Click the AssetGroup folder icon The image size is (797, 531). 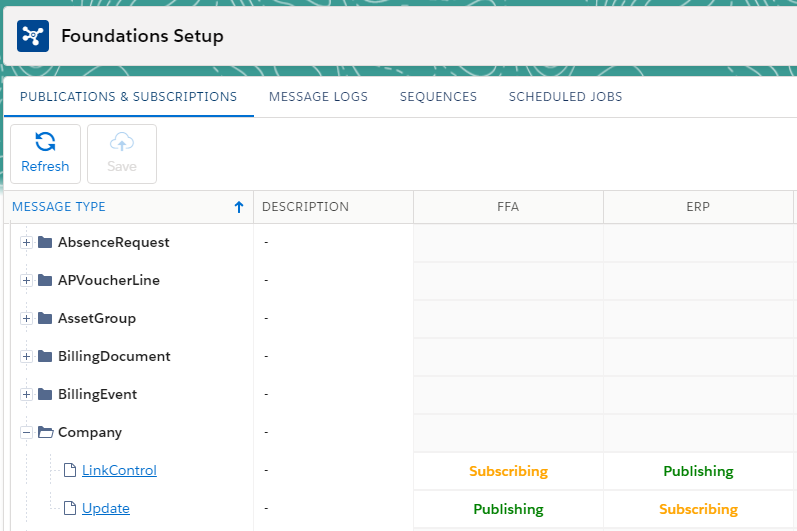coord(45,318)
